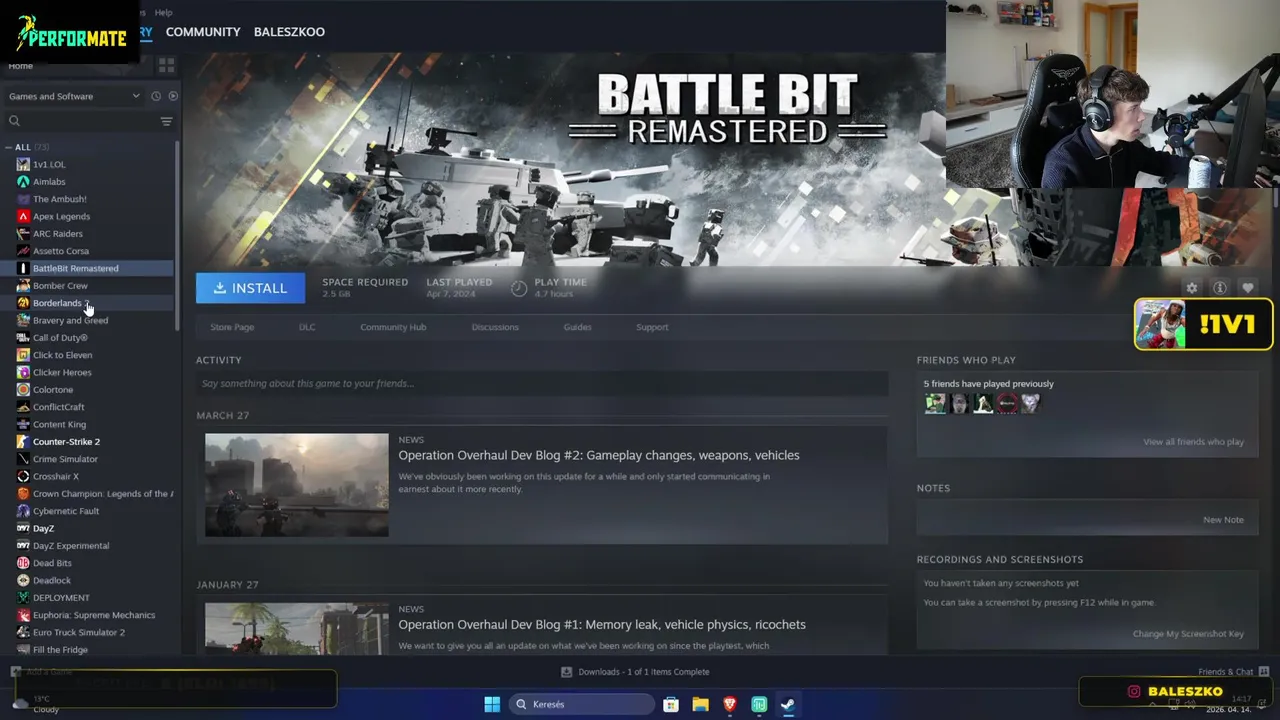1280x720 pixels.
Task: Open the Discussions tab
Action: click(x=495, y=327)
